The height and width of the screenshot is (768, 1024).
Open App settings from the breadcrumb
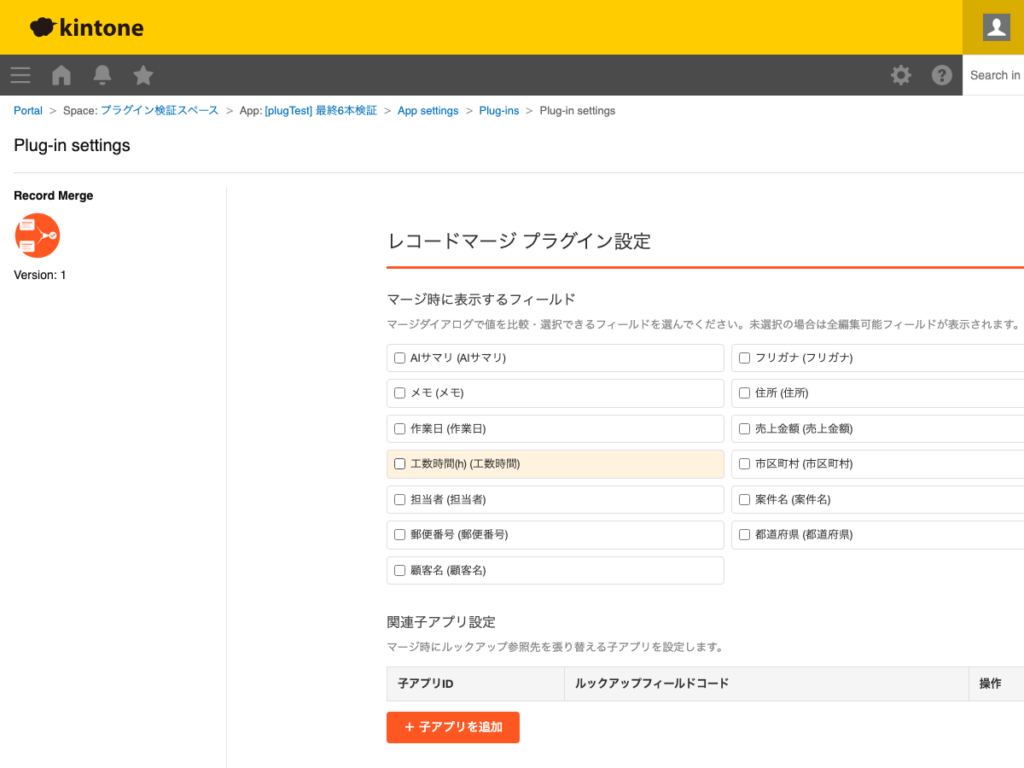pyautogui.click(x=428, y=110)
